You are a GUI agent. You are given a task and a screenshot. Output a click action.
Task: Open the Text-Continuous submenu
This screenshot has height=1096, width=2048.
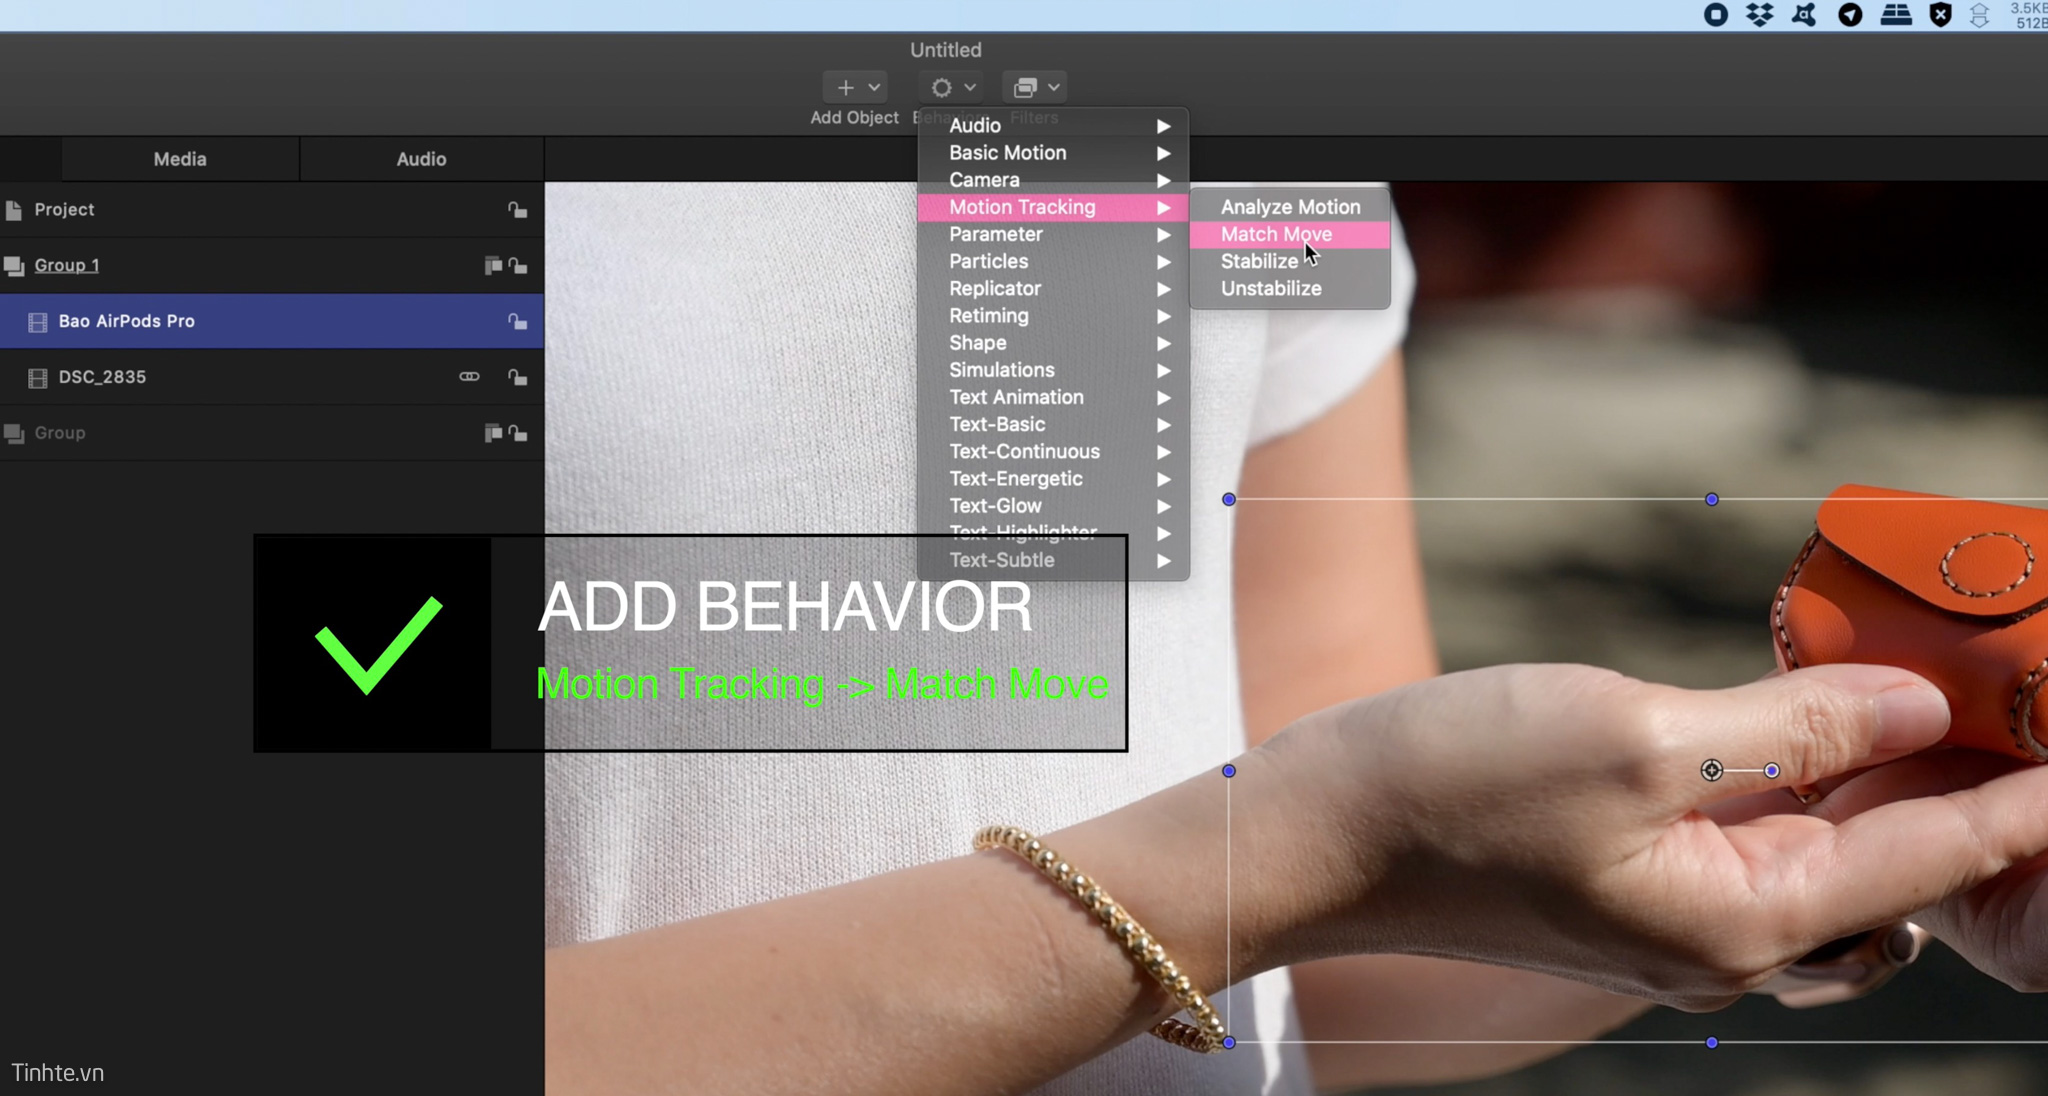click(x=1053, y=451)
